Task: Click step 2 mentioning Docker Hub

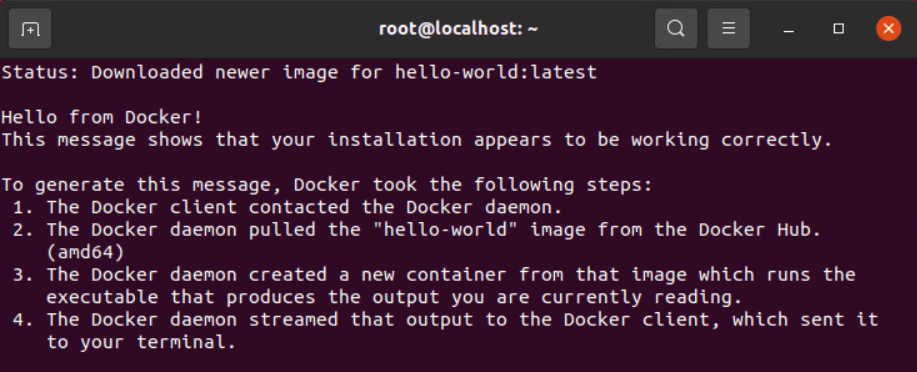Action: pos(417,230)
